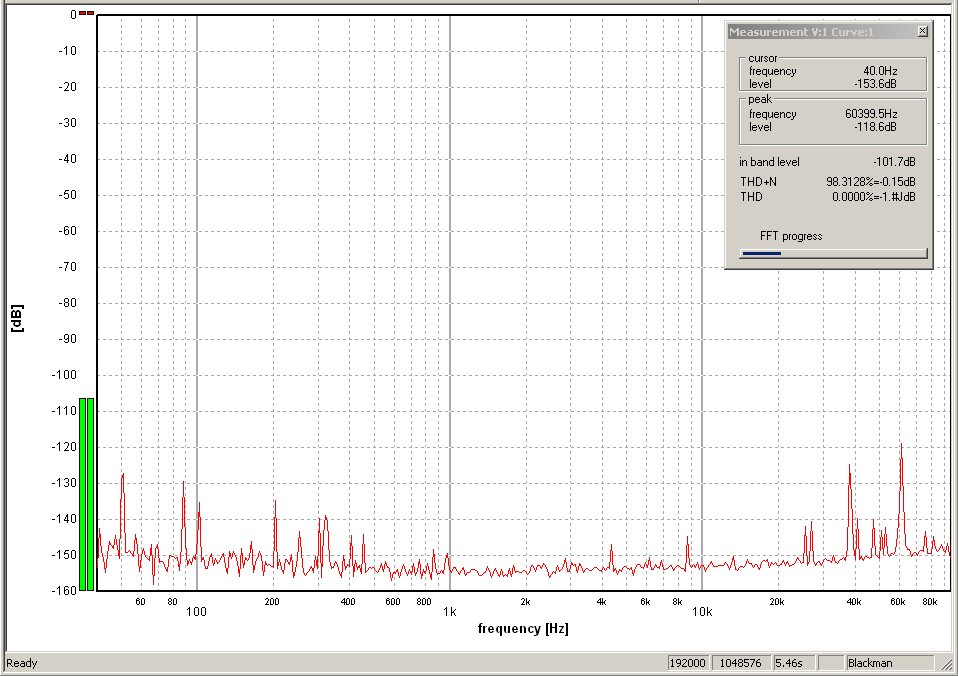This screenshot has width=958, height=676.
Task: Click the left green level meter bar
Action: [82, 494]
